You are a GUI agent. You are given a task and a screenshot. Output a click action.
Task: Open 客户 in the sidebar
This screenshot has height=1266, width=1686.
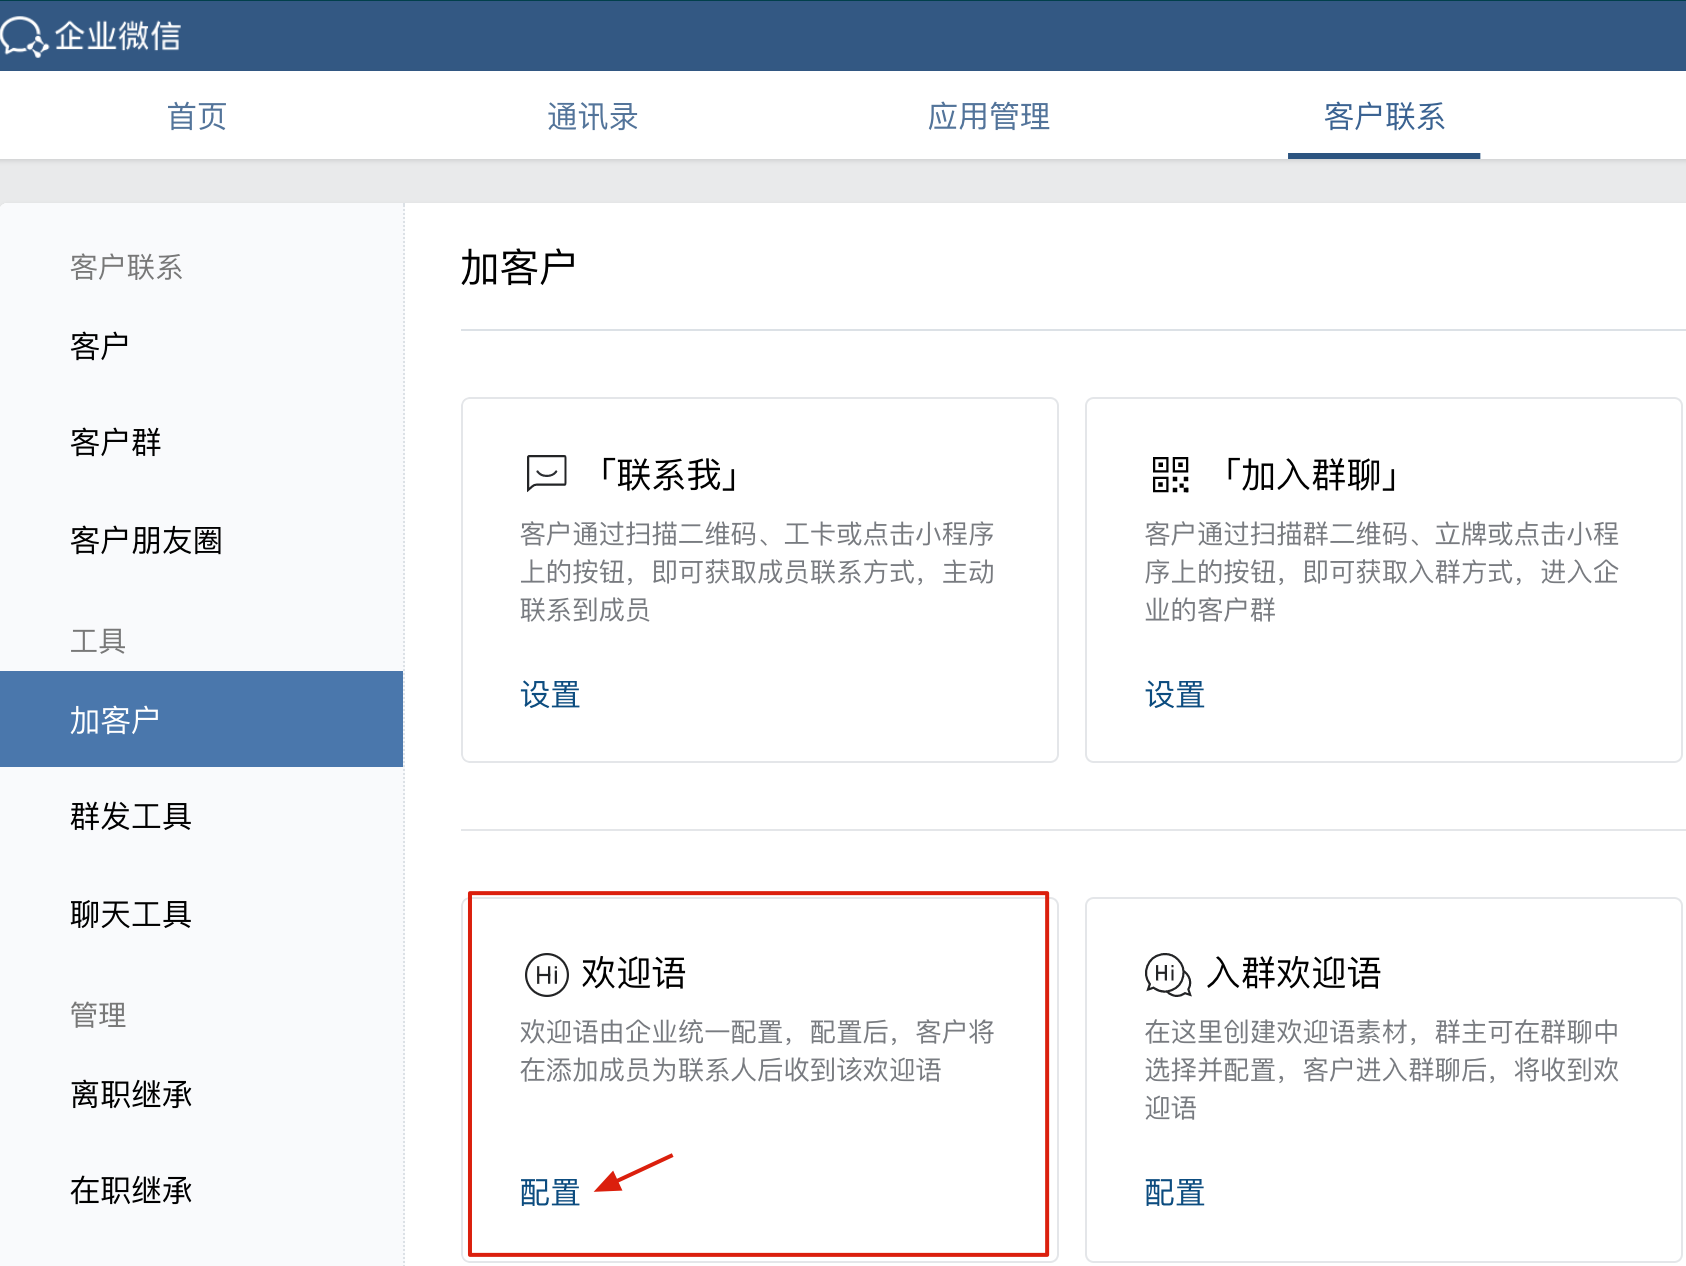(x=100, y=347)
